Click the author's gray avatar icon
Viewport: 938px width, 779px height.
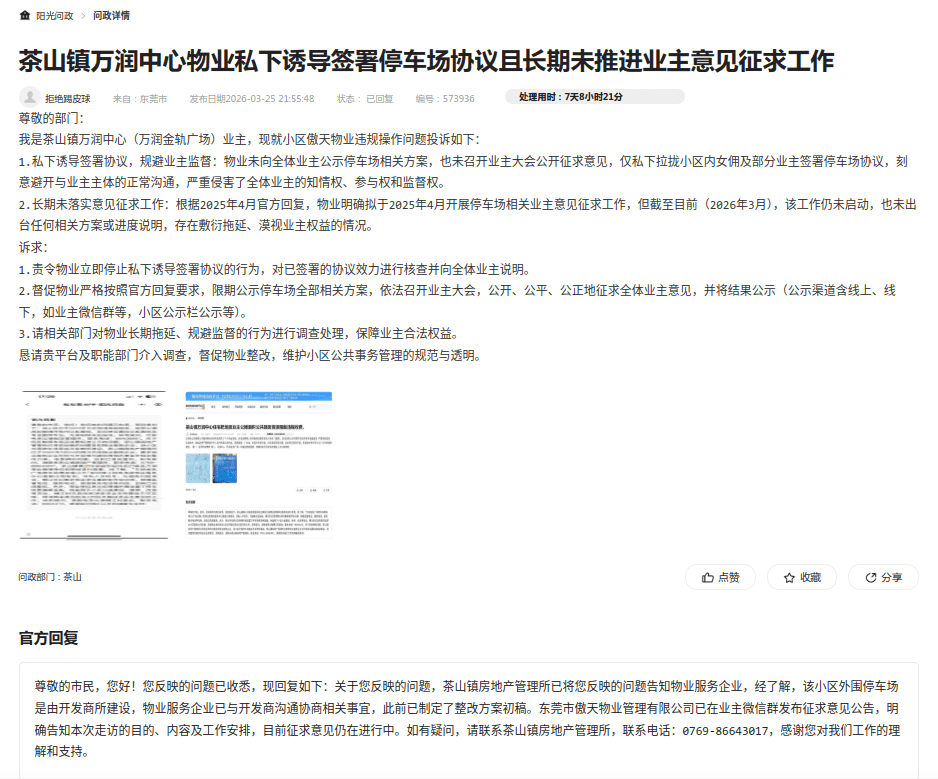pos(30,98)
